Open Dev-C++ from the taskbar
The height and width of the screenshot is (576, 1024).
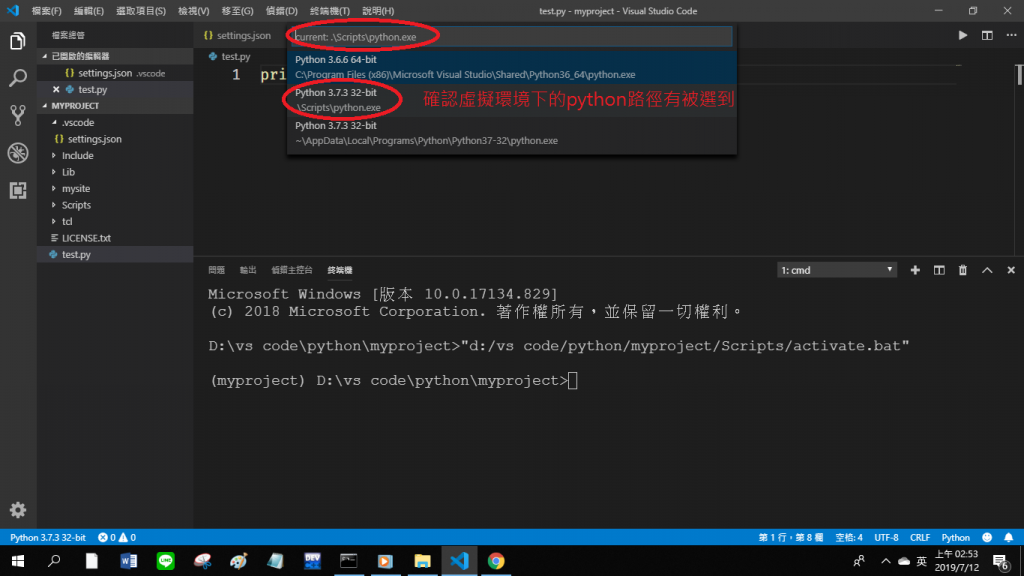pyautogui.click(x=312, y=561)
